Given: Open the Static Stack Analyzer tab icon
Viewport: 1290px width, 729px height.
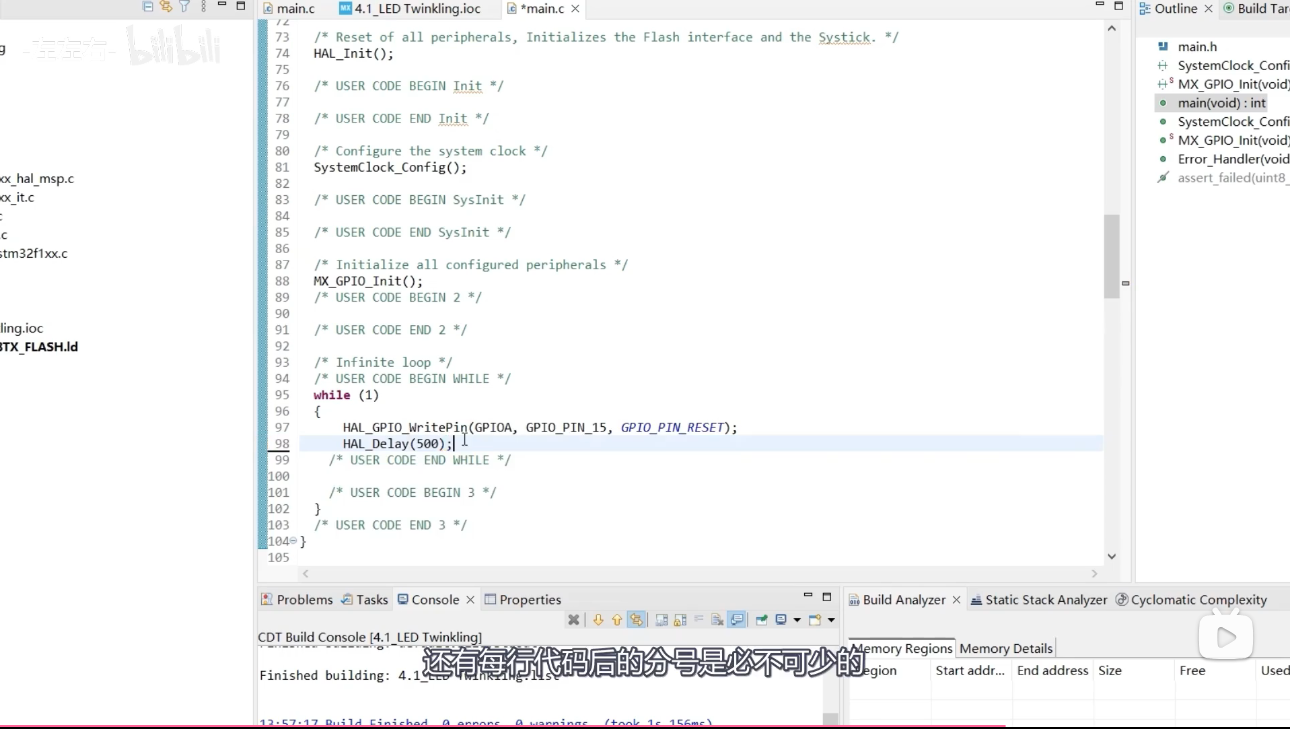Looking at the screenshot, I should (976, 600).
